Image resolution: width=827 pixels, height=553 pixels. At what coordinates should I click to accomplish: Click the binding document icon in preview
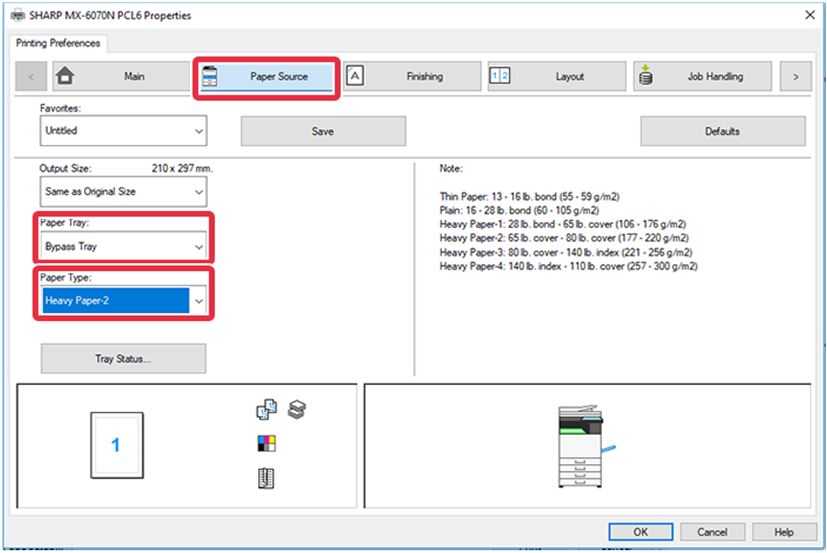[266, 479]
